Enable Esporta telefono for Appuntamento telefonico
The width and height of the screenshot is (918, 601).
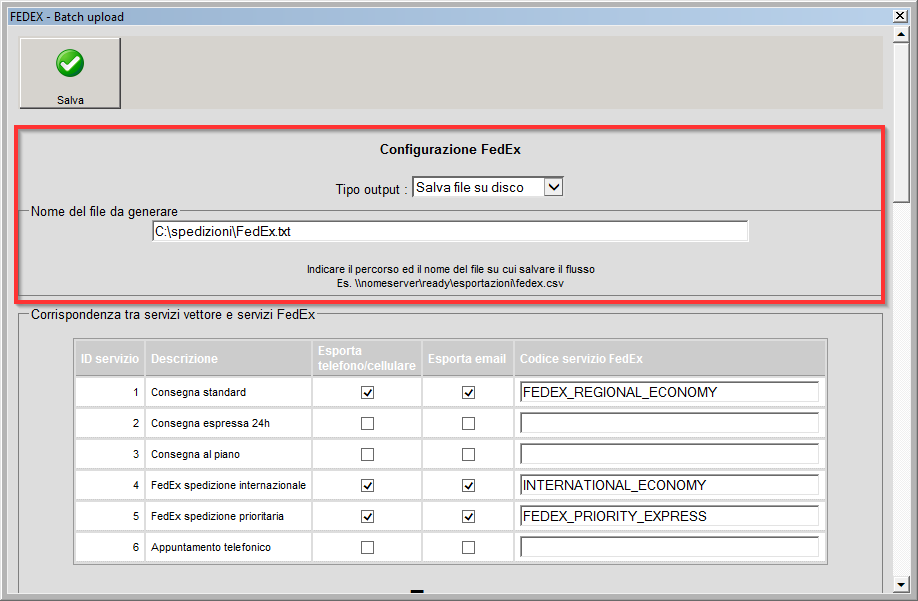367,547
